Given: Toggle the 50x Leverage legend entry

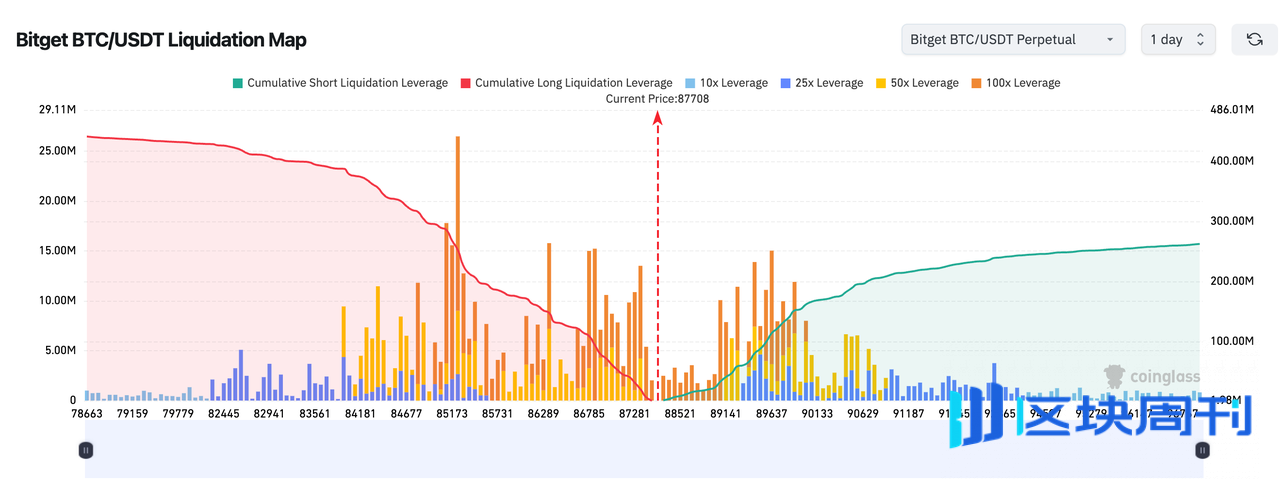Looking at the screenshot, I should tap(916, 83).
